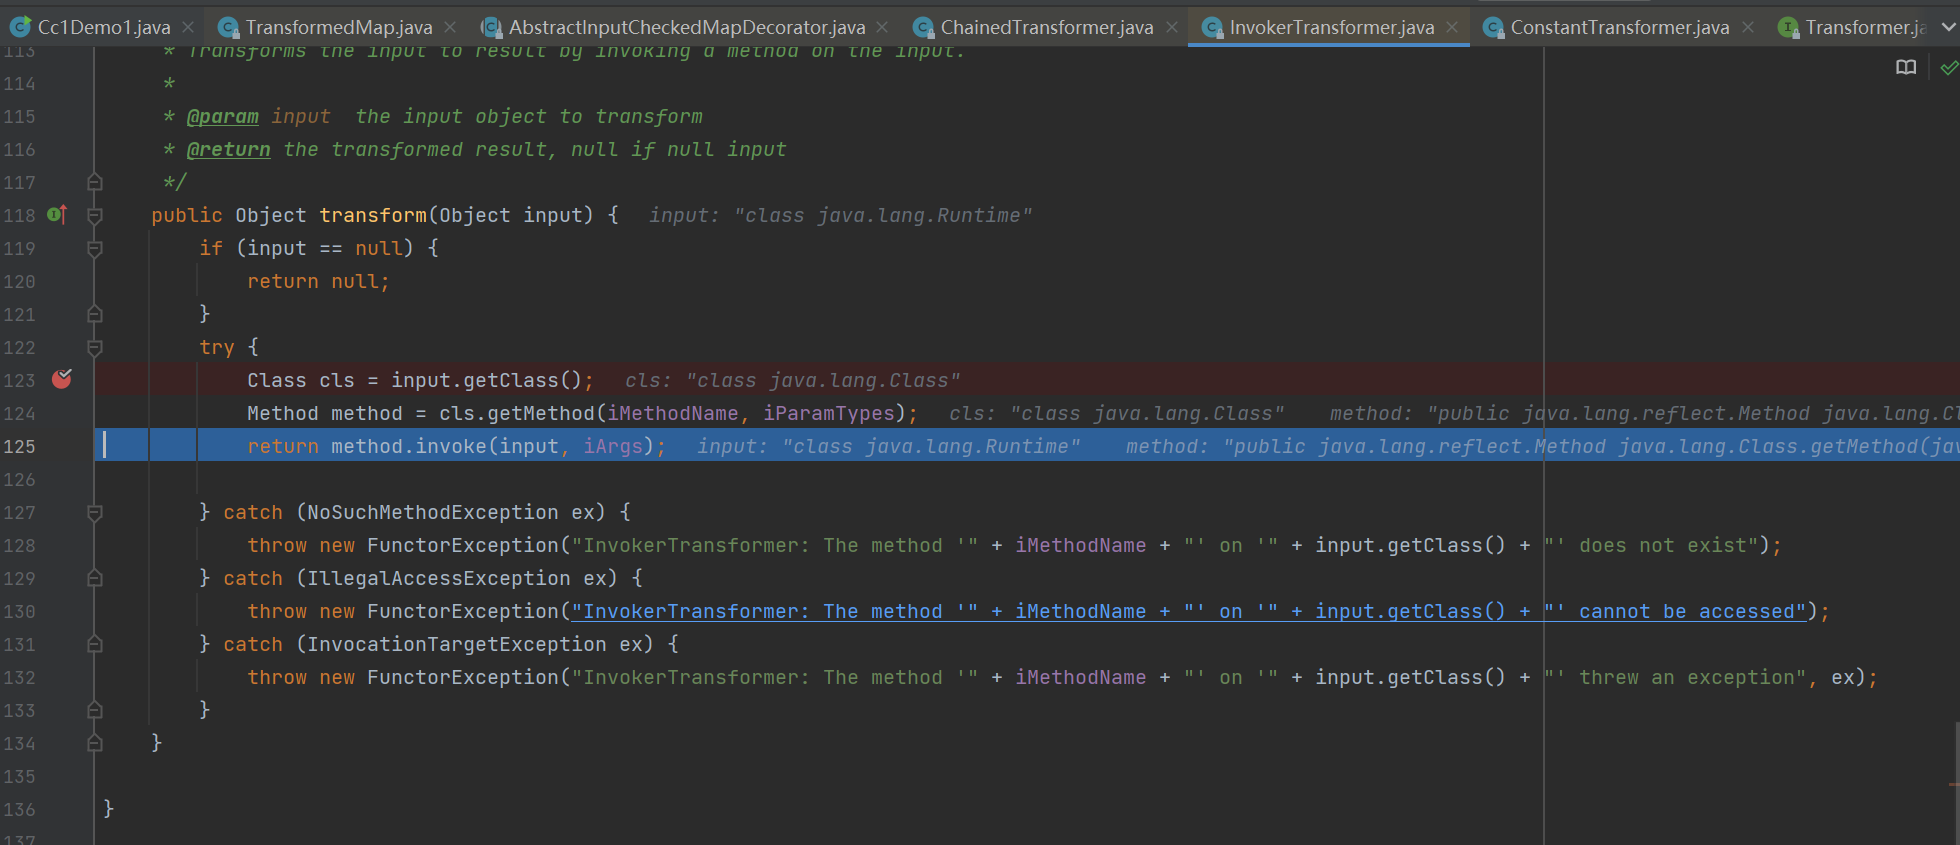Click 'NoSuchMethodException' on line 127
Image resolution: width=1960 pixels, height=845 pixels.
(x=433, y=512)
